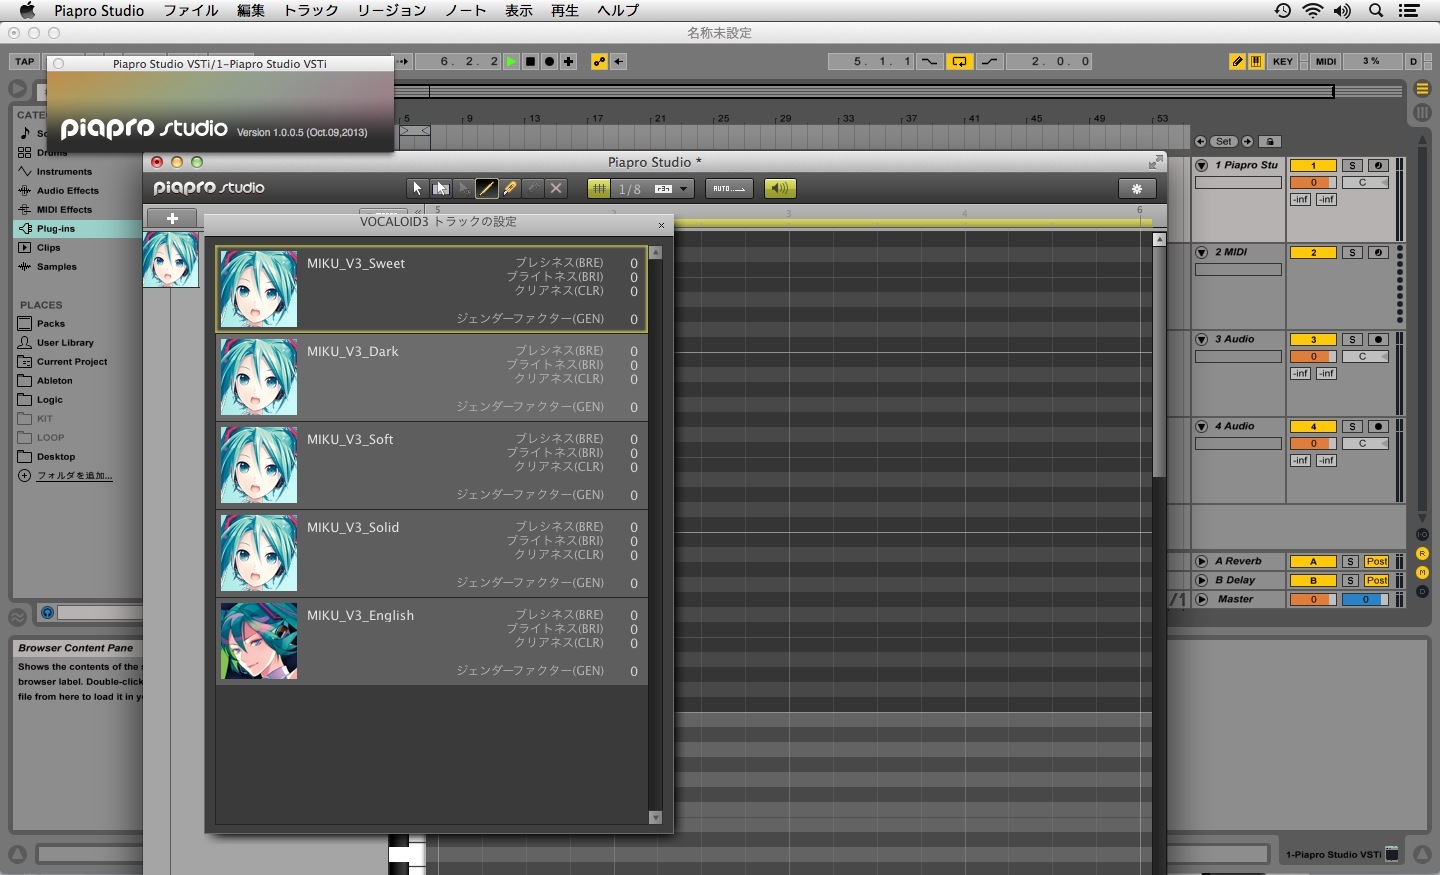Click the MIKU_V3_English character portrait
This screenshot has height=875, width=1440.
click(259, 641)
